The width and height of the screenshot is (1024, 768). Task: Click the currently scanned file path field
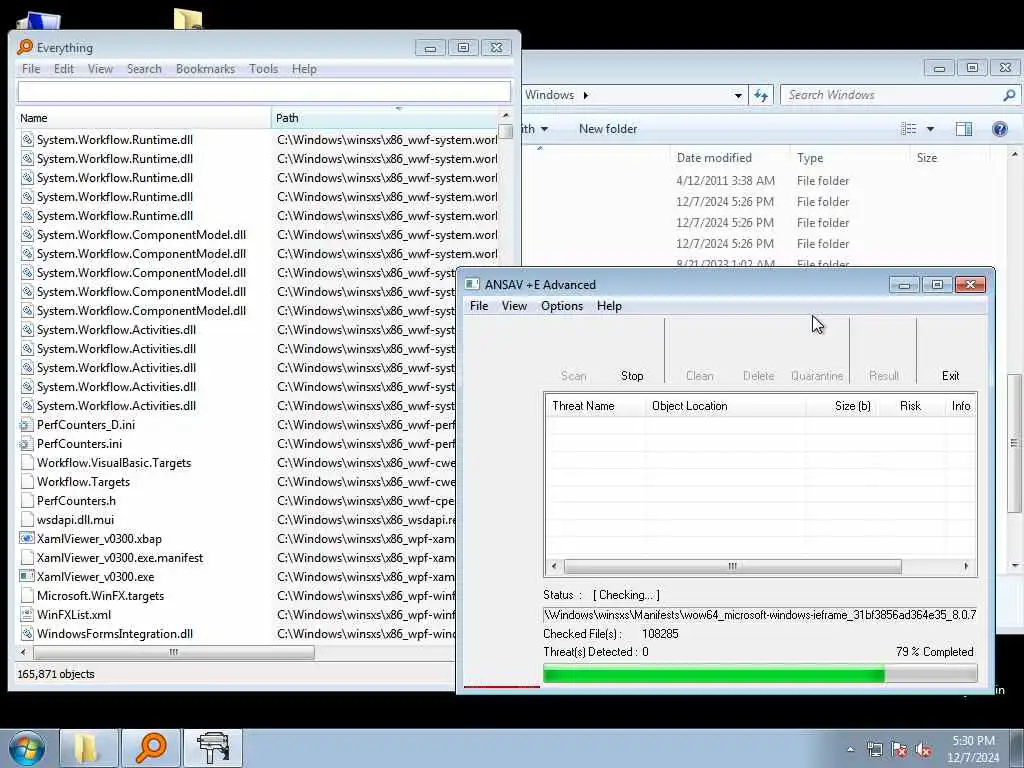coord(760,615)
